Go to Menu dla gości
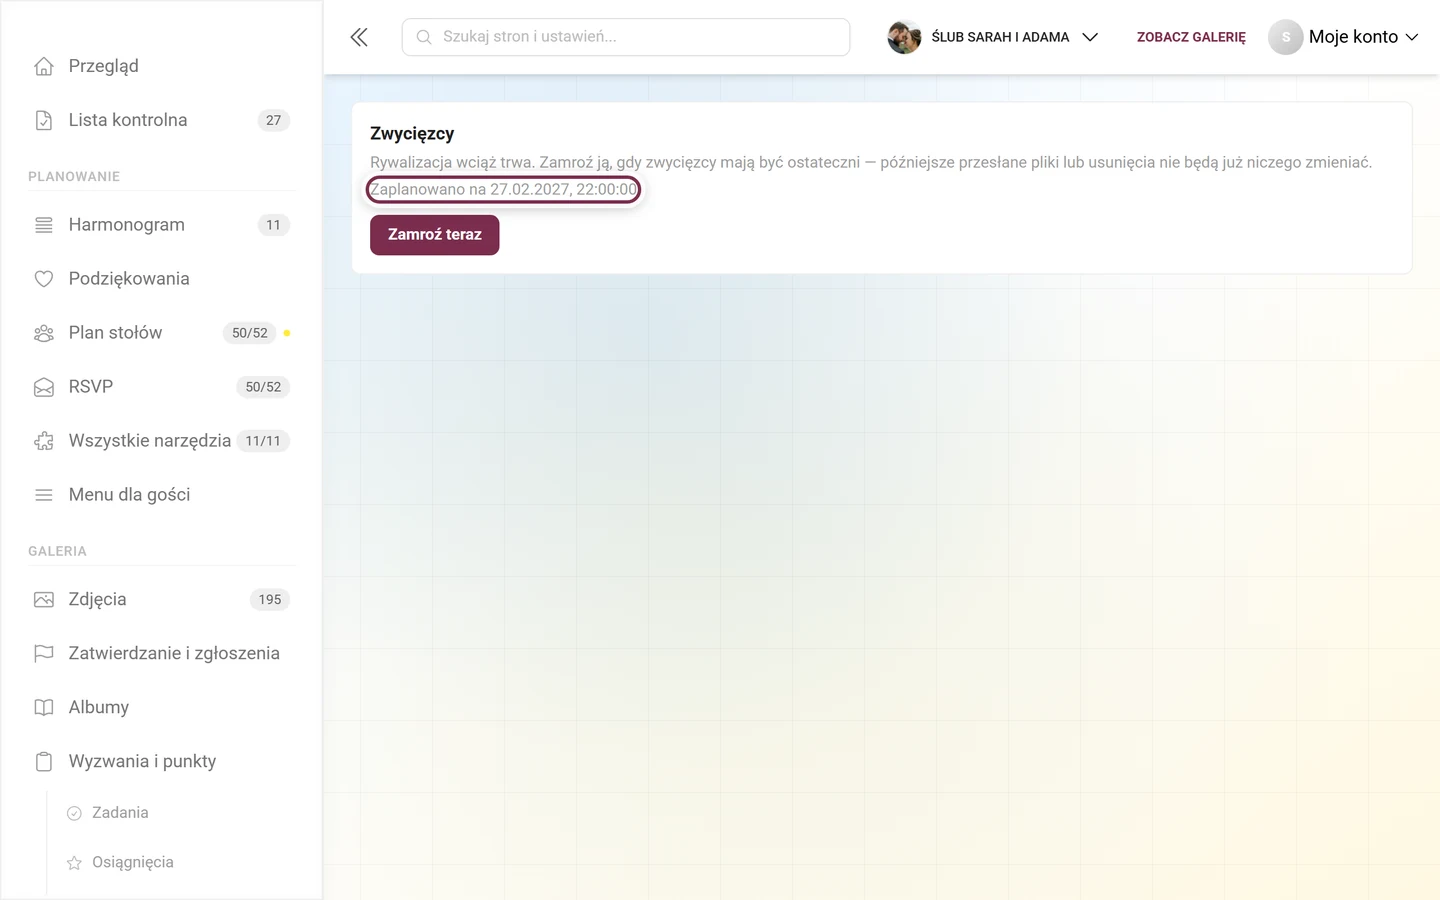 [x=161, y=495]
